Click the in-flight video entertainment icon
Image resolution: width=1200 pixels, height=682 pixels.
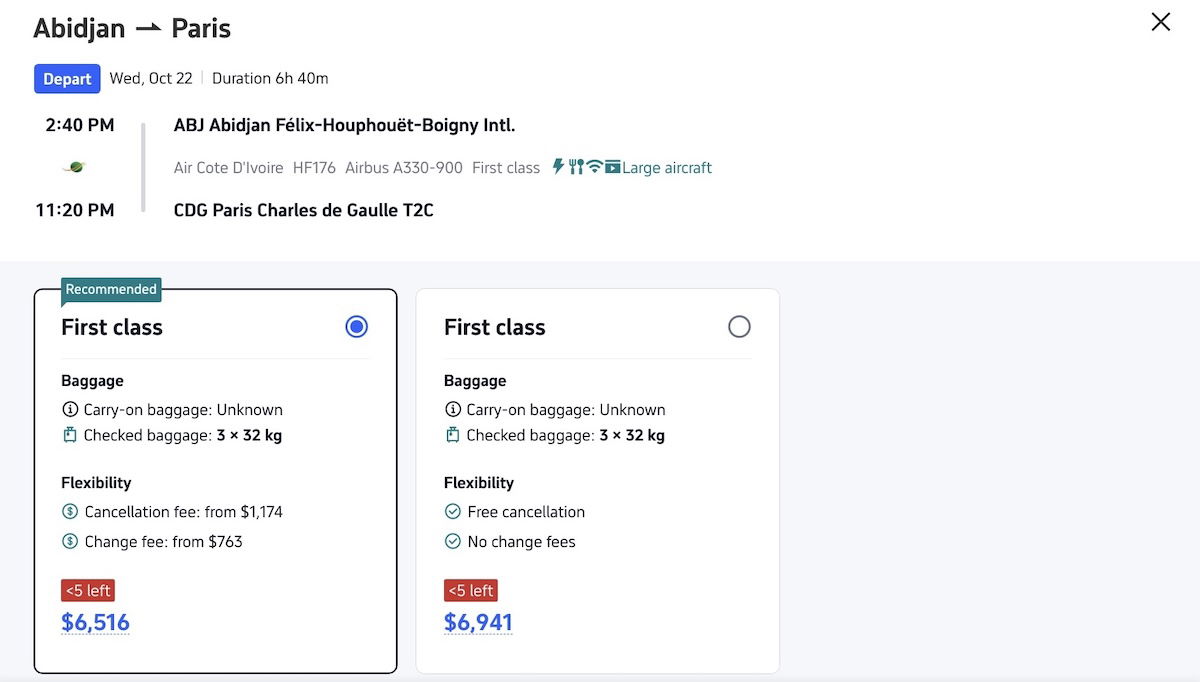[612, 167]
